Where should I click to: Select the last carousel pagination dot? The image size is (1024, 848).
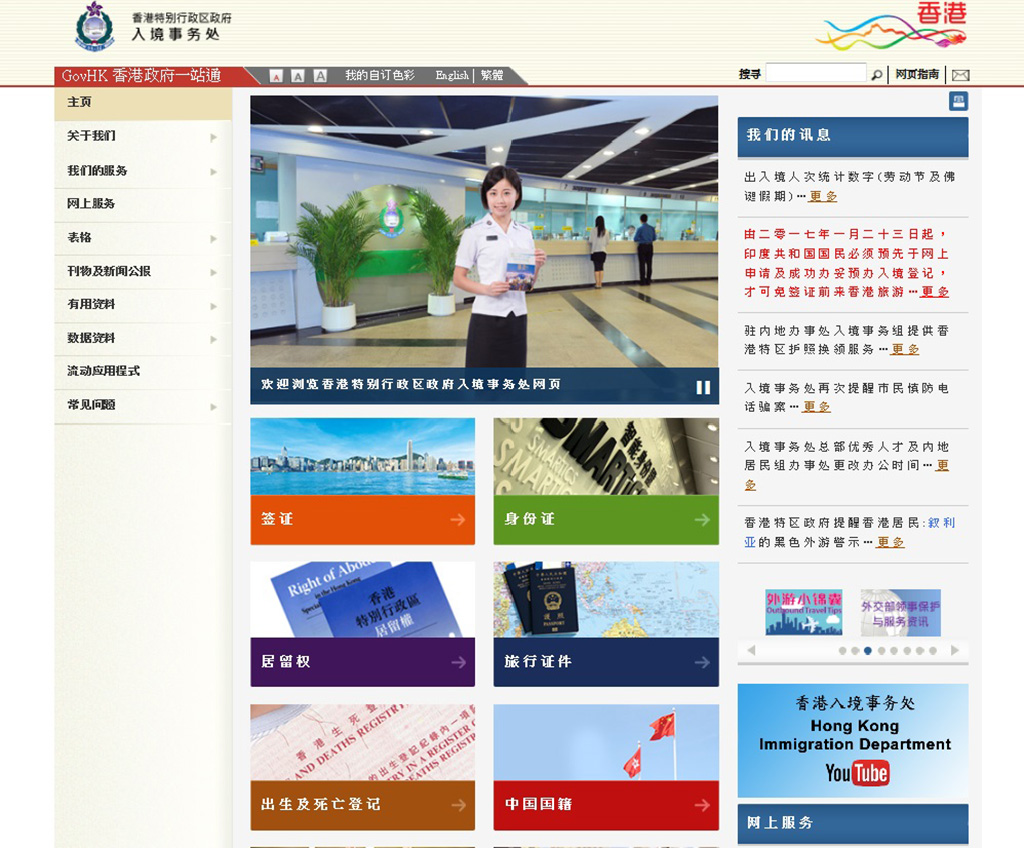[x=933, y=651]
